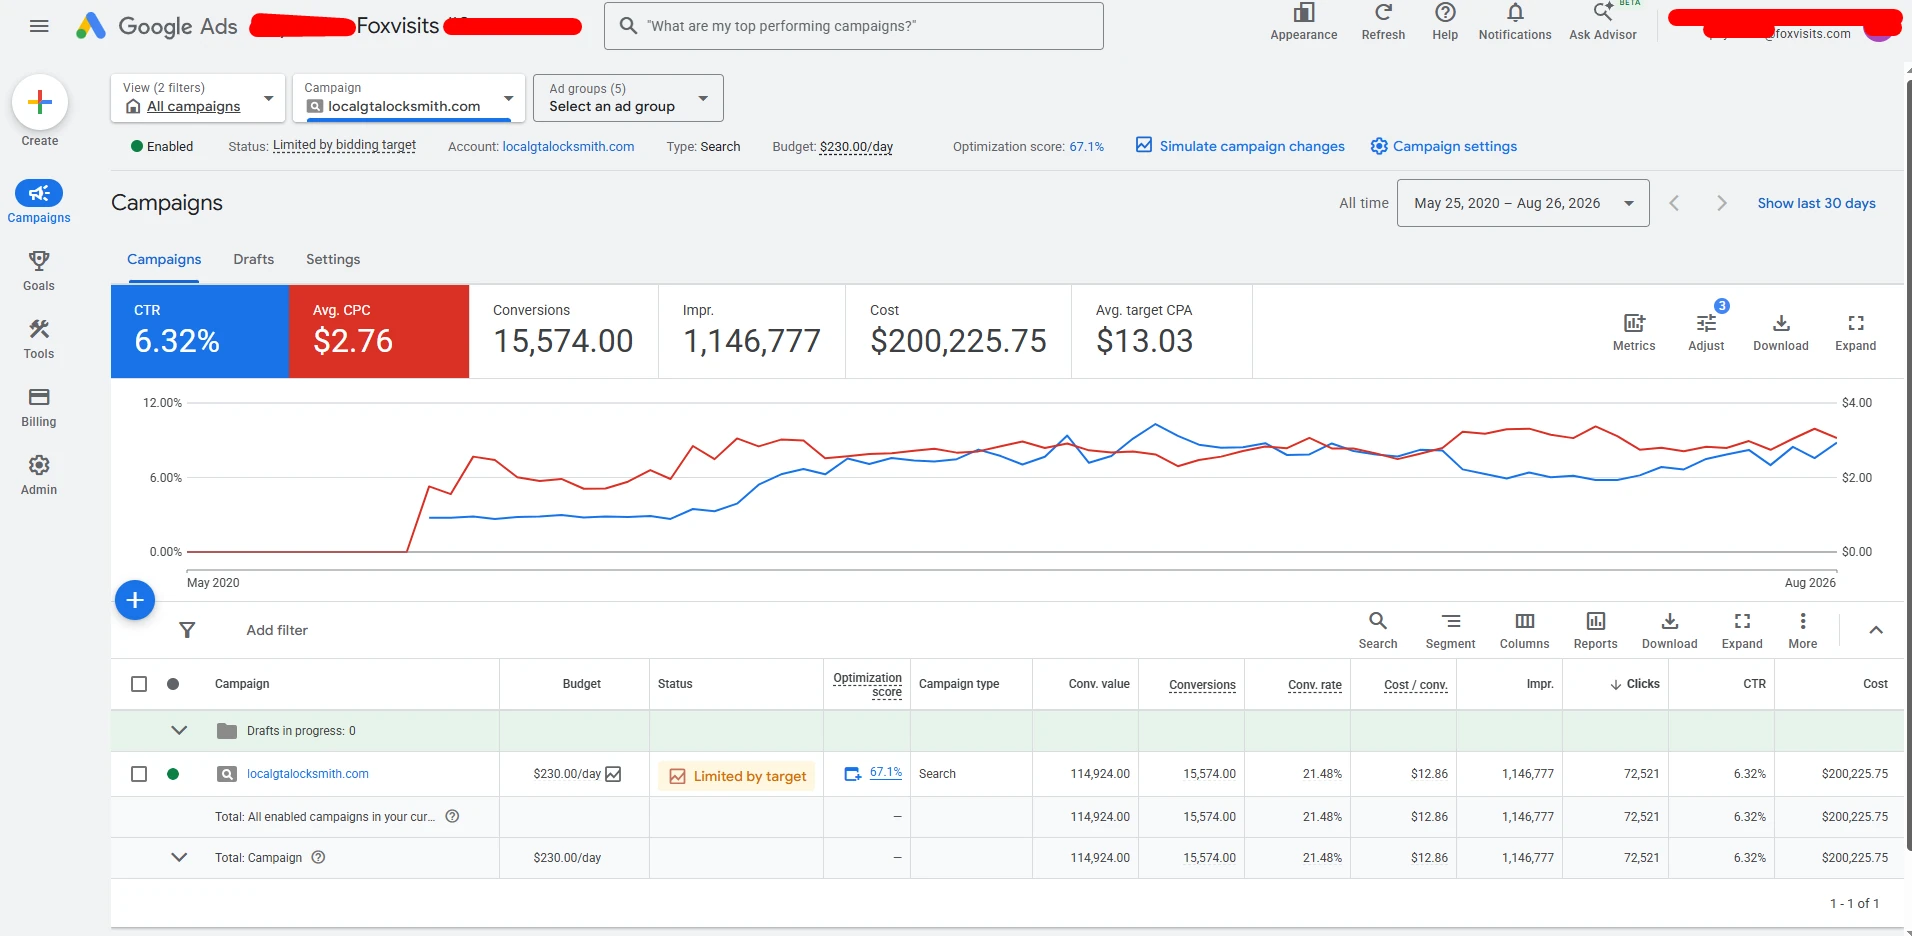Select the Conversions scorecard tile
1912x936 pixels.
pyautogui.click(x=564, y=331)
